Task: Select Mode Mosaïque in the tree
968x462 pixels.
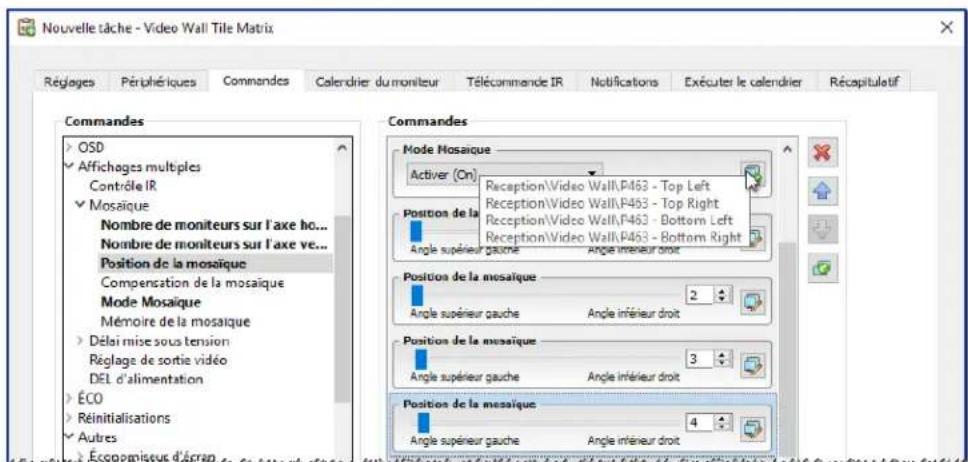Action: 151,302
